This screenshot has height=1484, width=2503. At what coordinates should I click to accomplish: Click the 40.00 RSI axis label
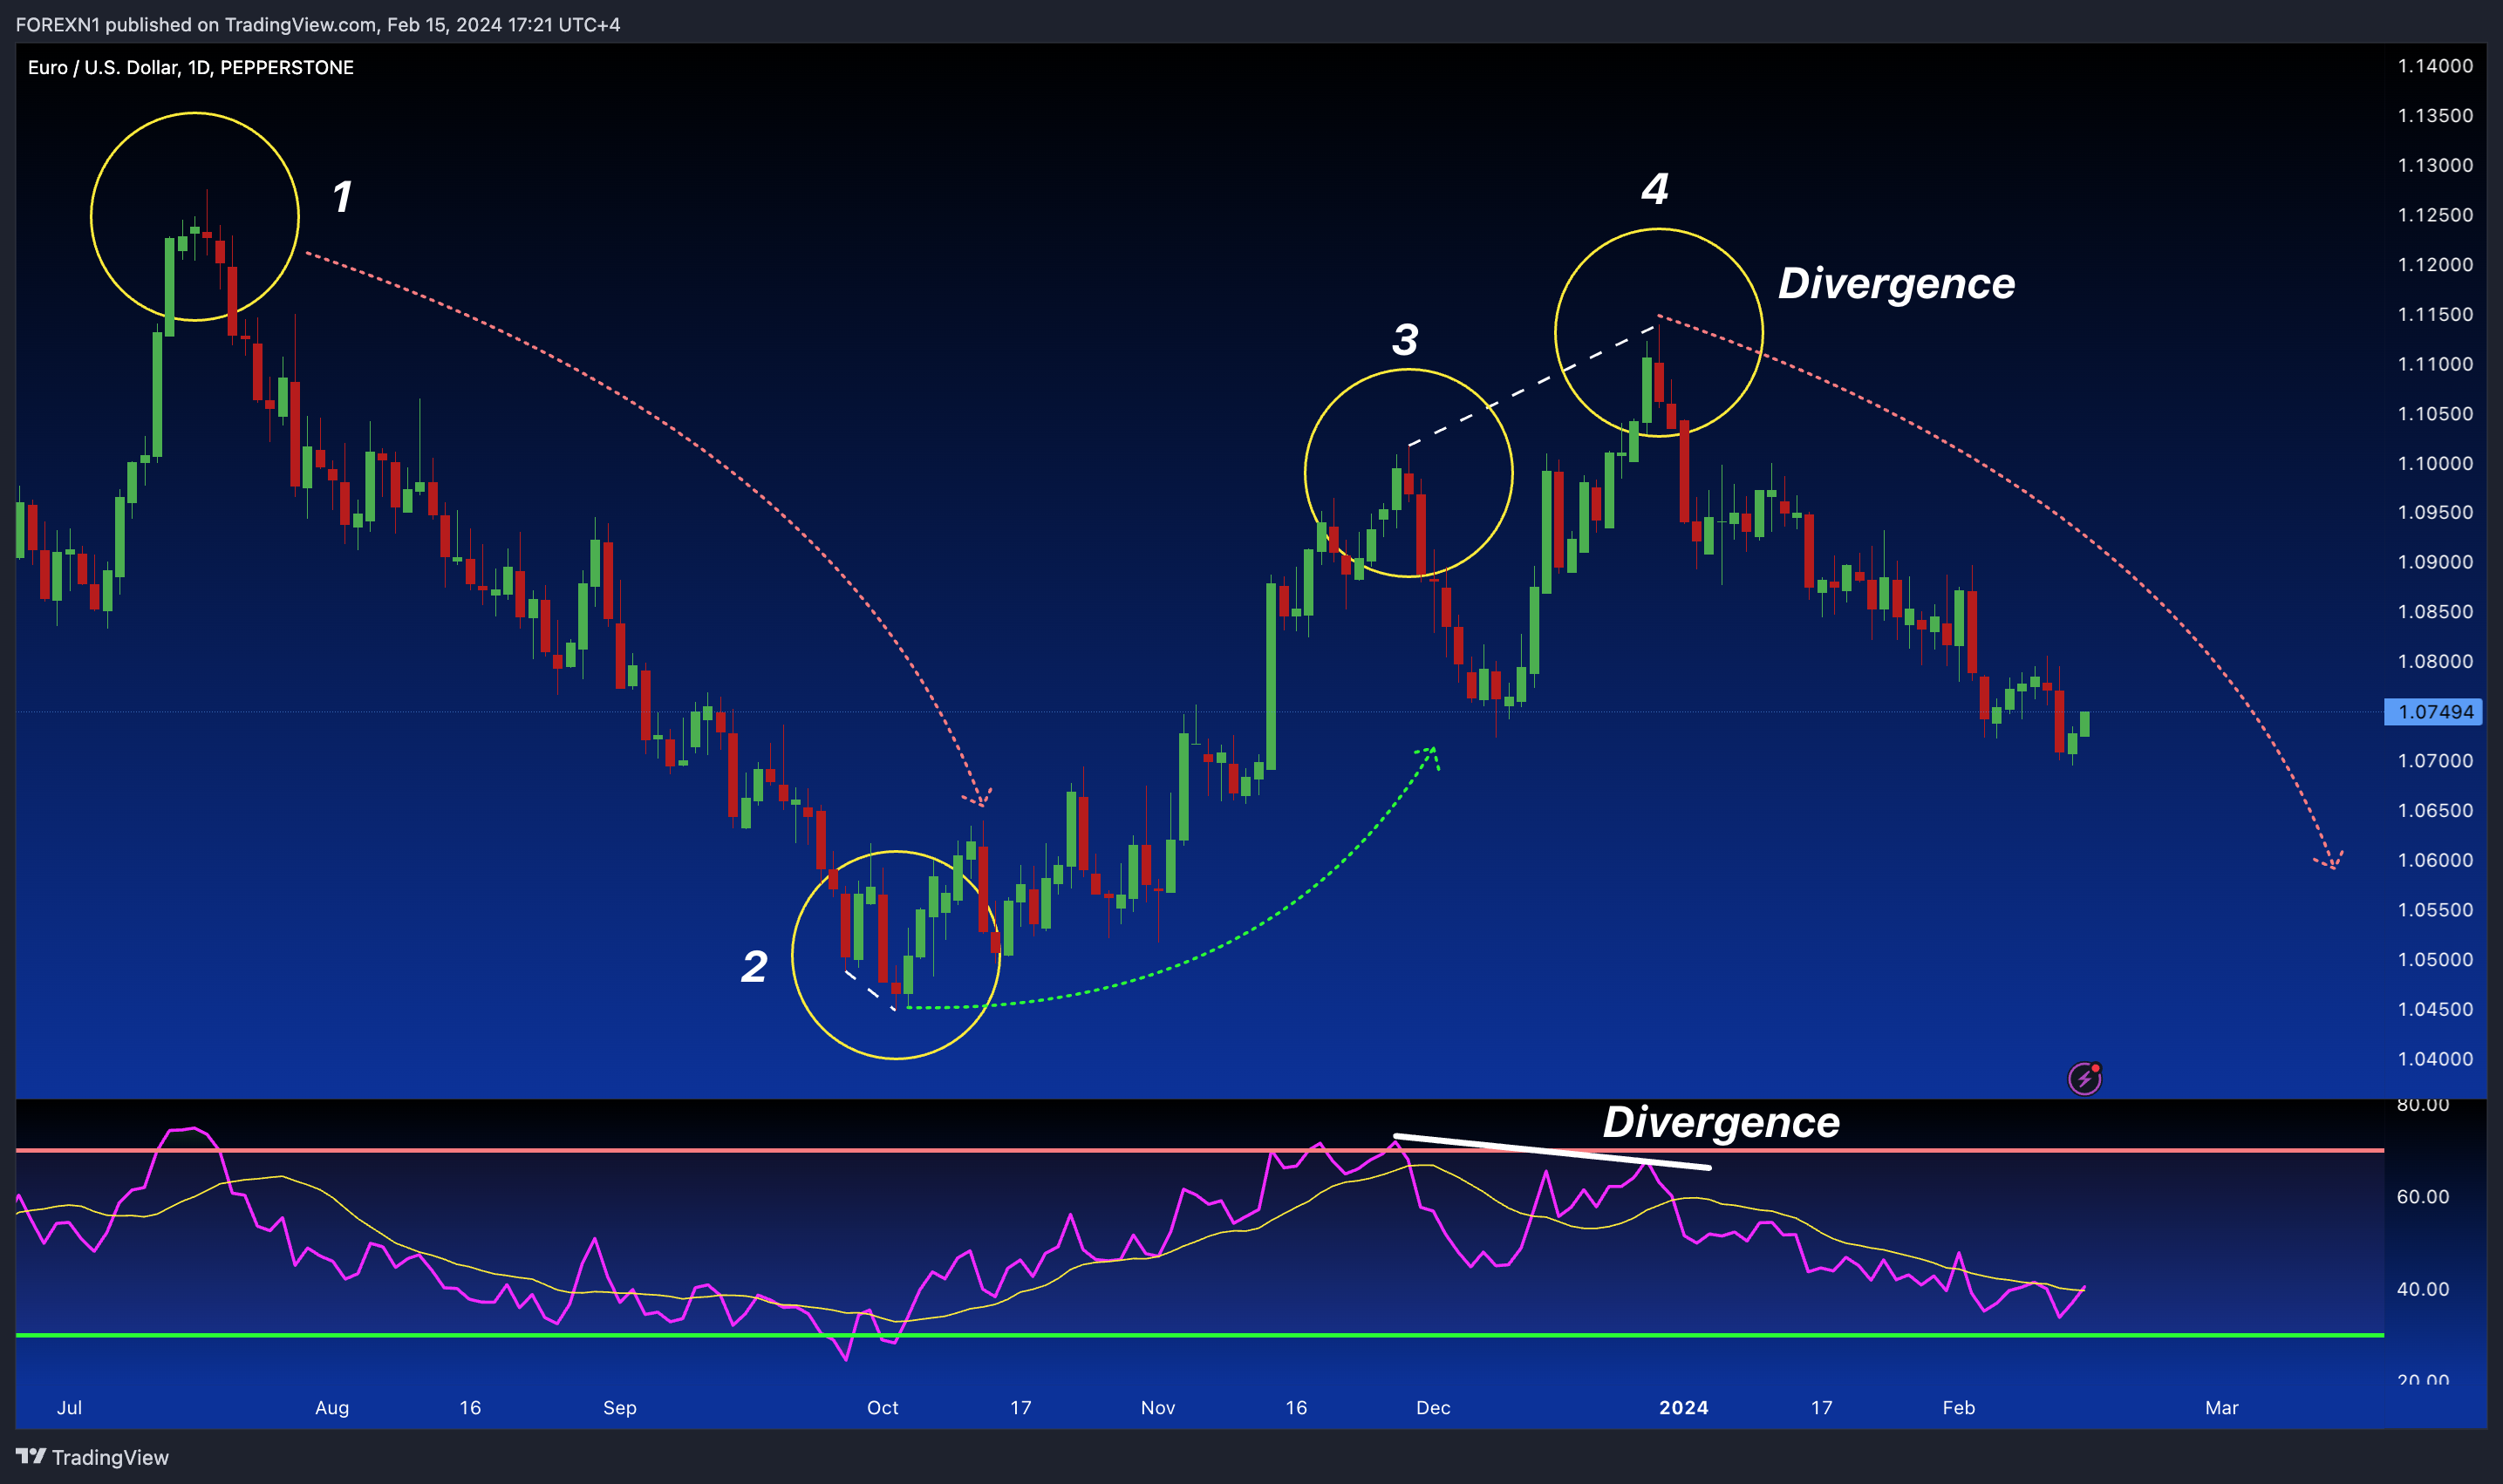[2423, 1289]
